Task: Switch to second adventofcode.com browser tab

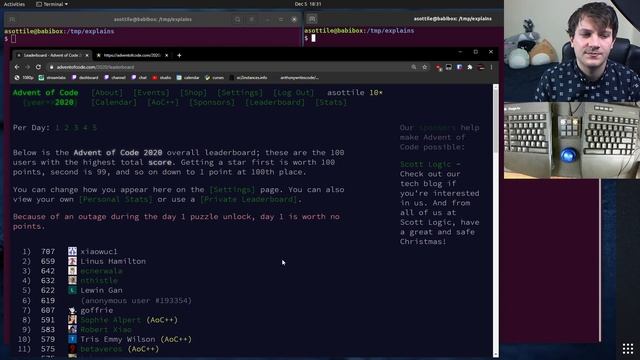Action: (132, 55)
